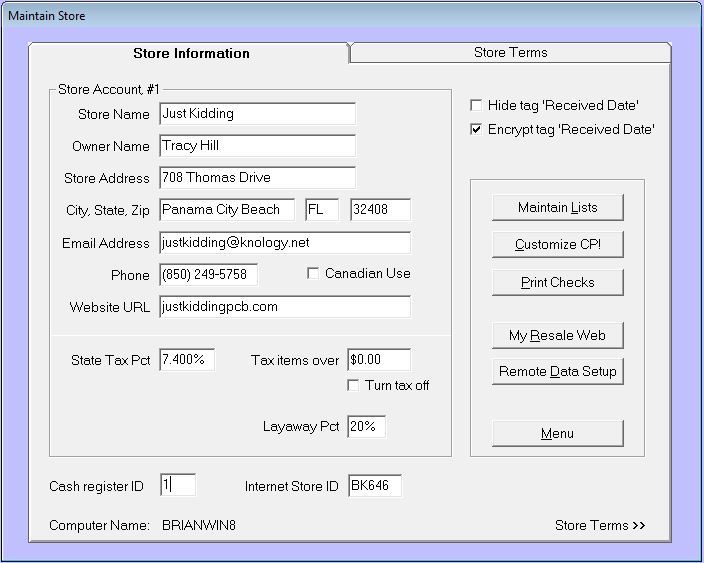The width and height of the screenshot is (704, 563).
Task: Select the state field FL
Action: tap(322, 210)
